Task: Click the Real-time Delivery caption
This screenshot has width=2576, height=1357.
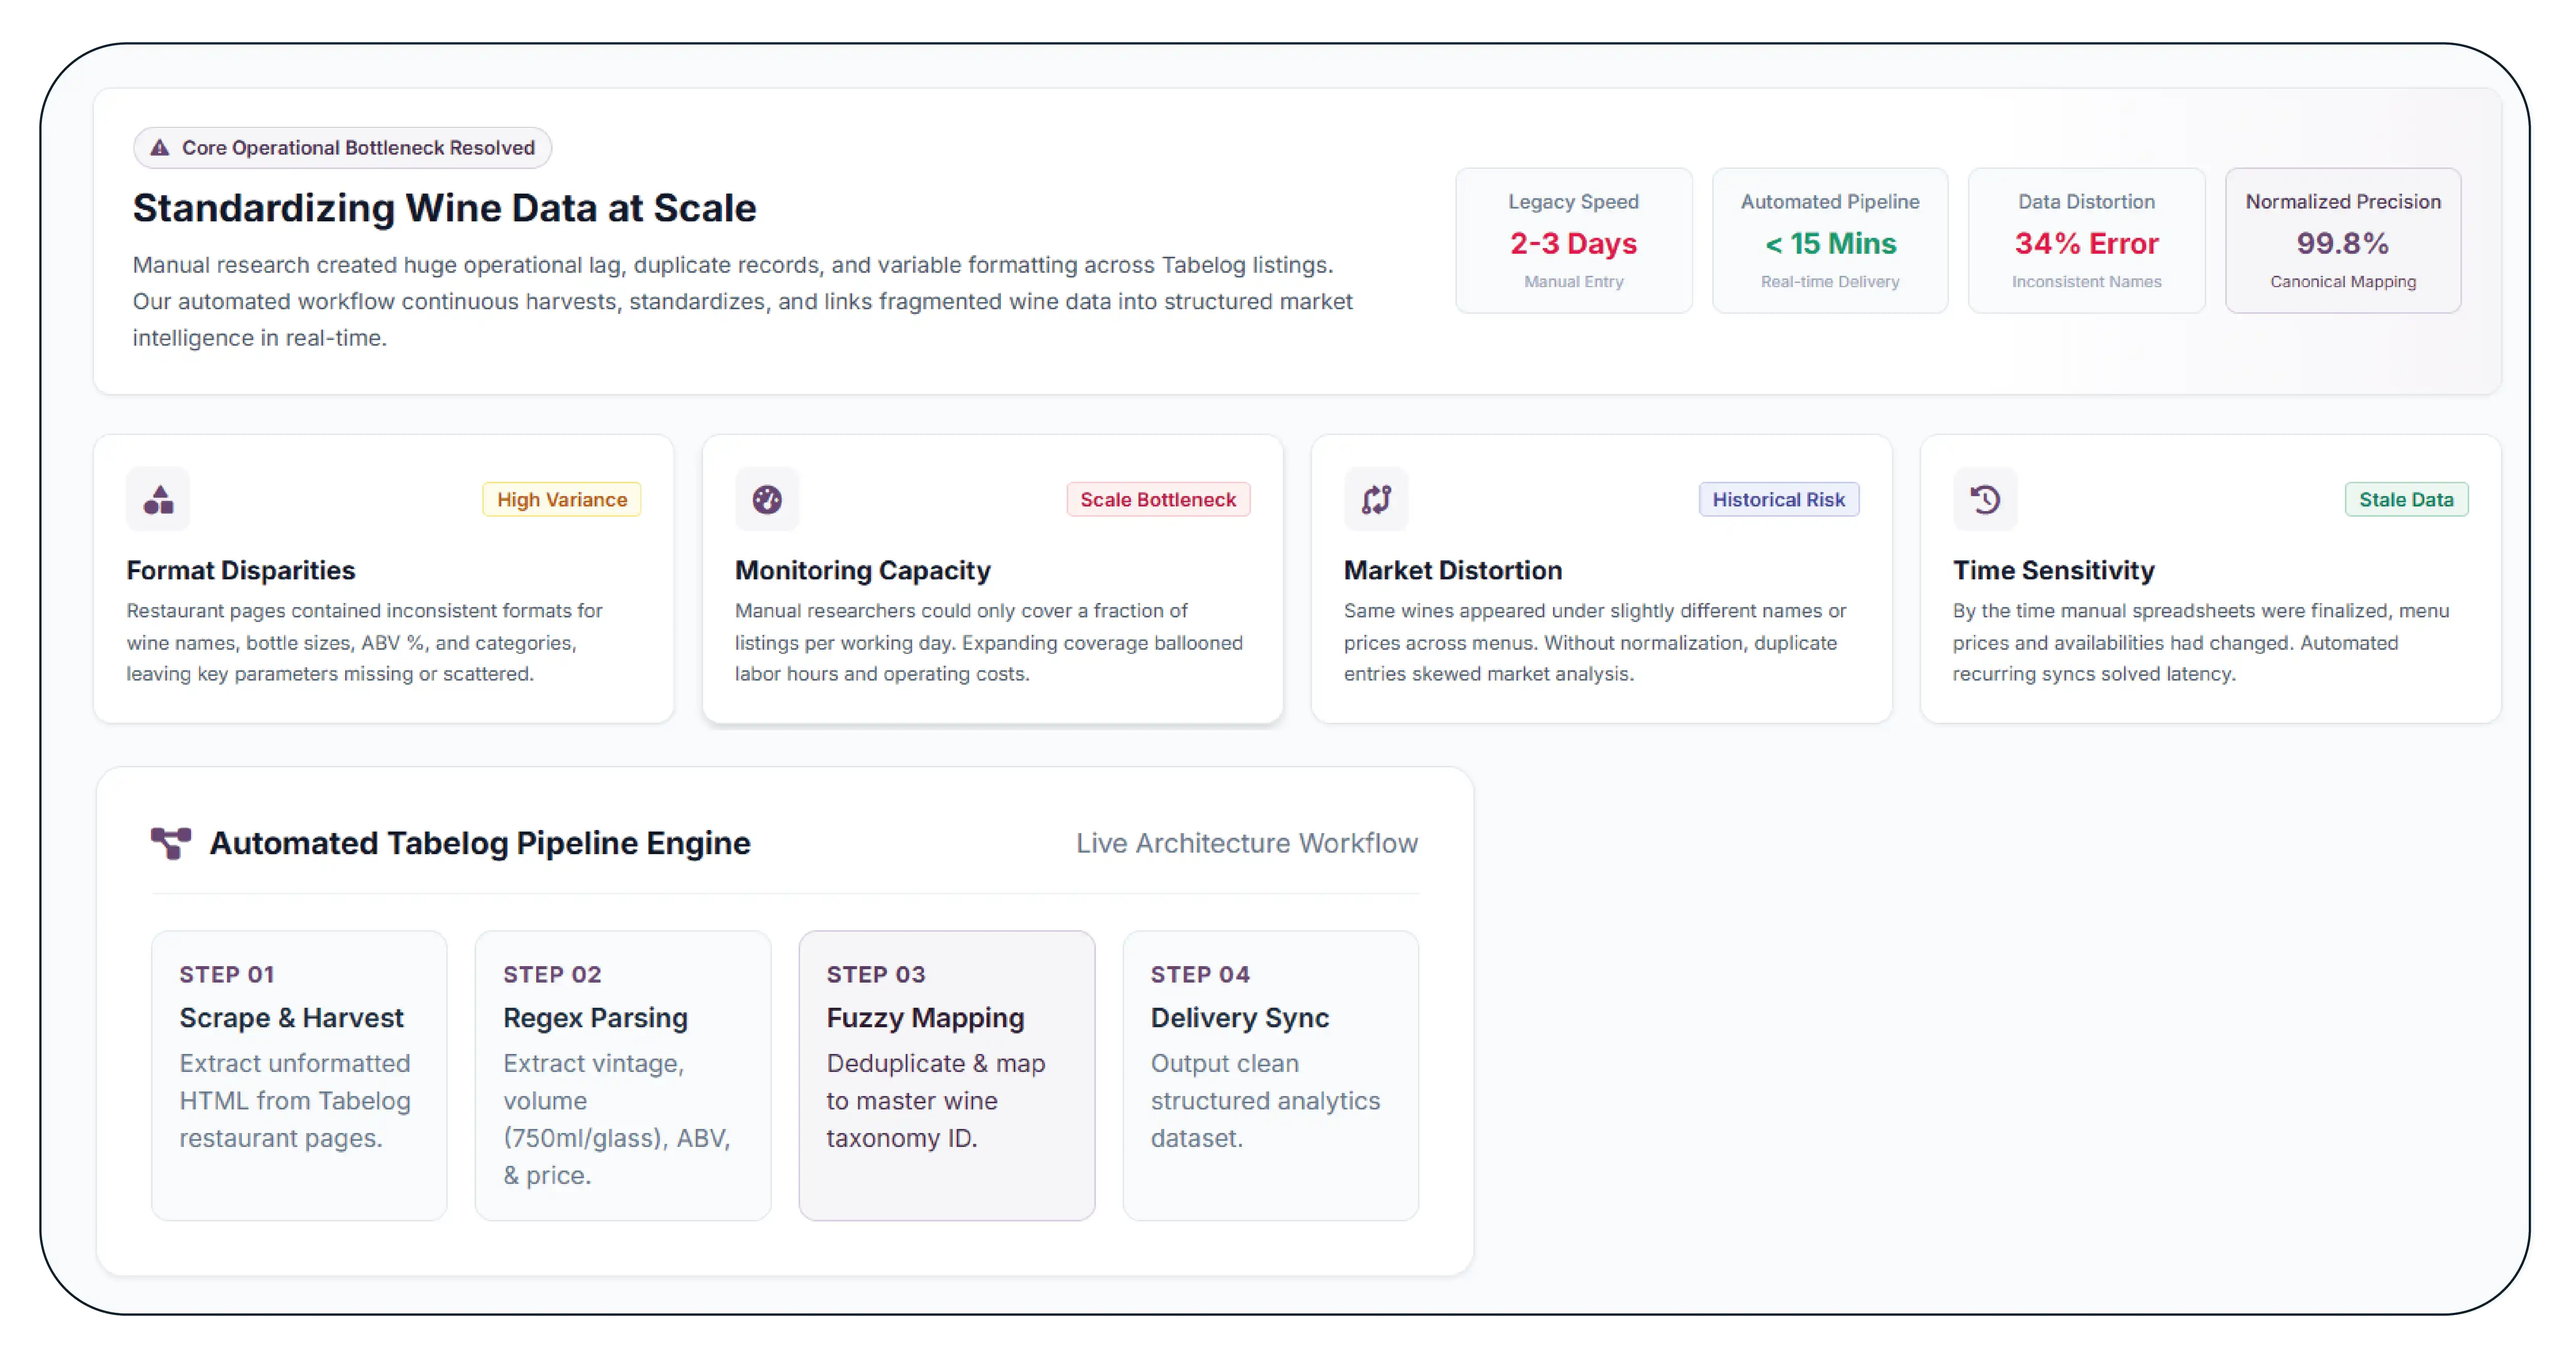Action: [1830, 282]
